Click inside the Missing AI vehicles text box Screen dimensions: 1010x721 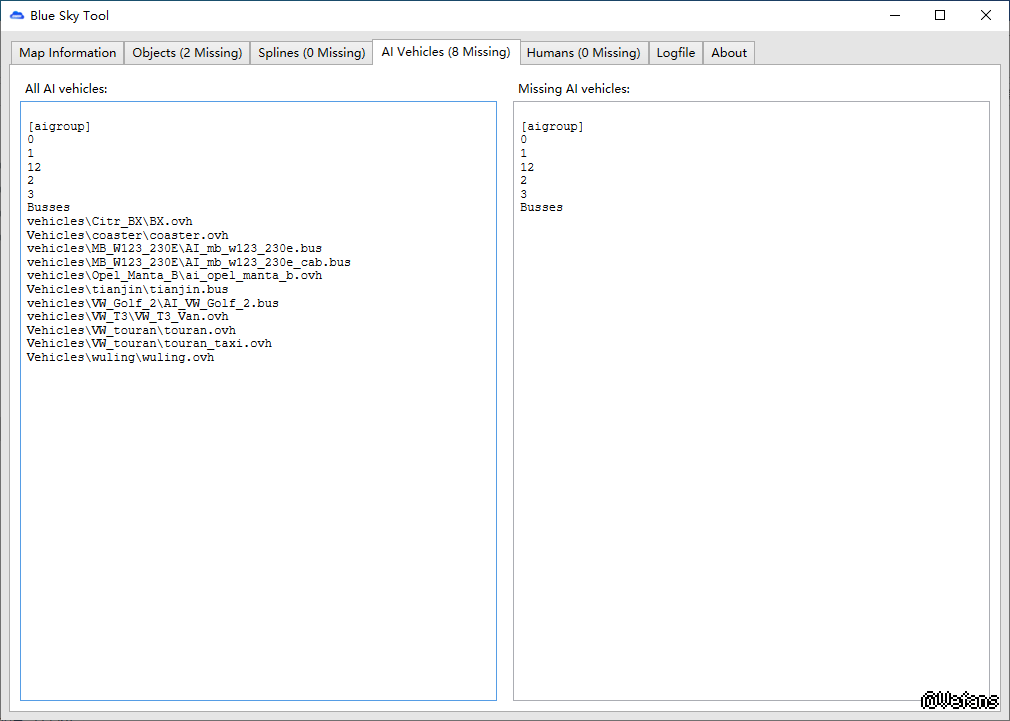tap(750, 450)
